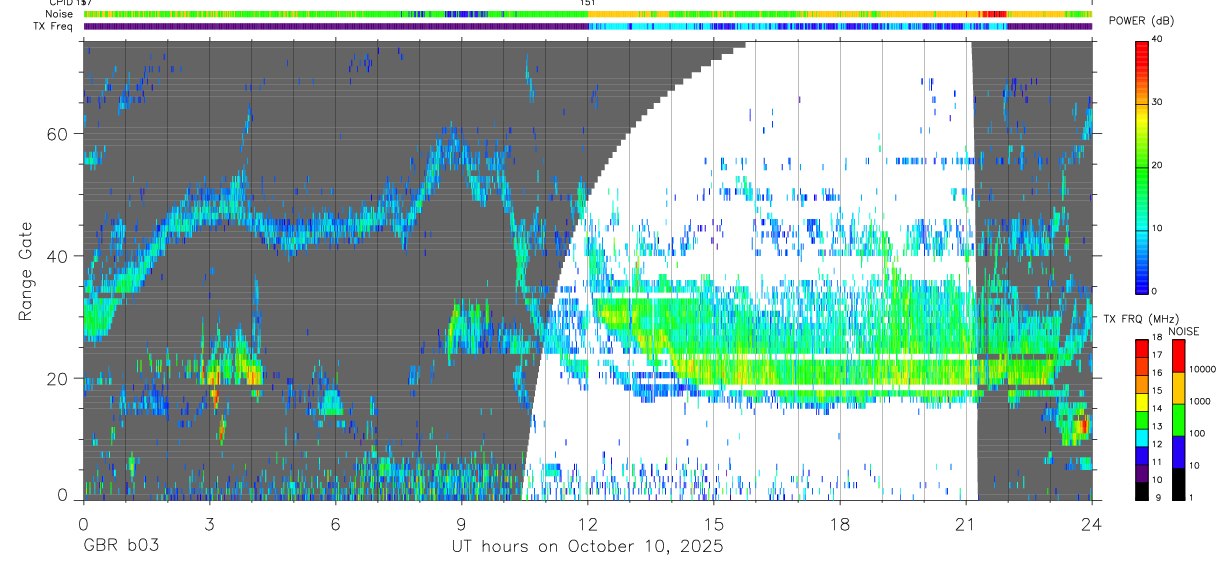Click the NOISE legend title

1184,331
